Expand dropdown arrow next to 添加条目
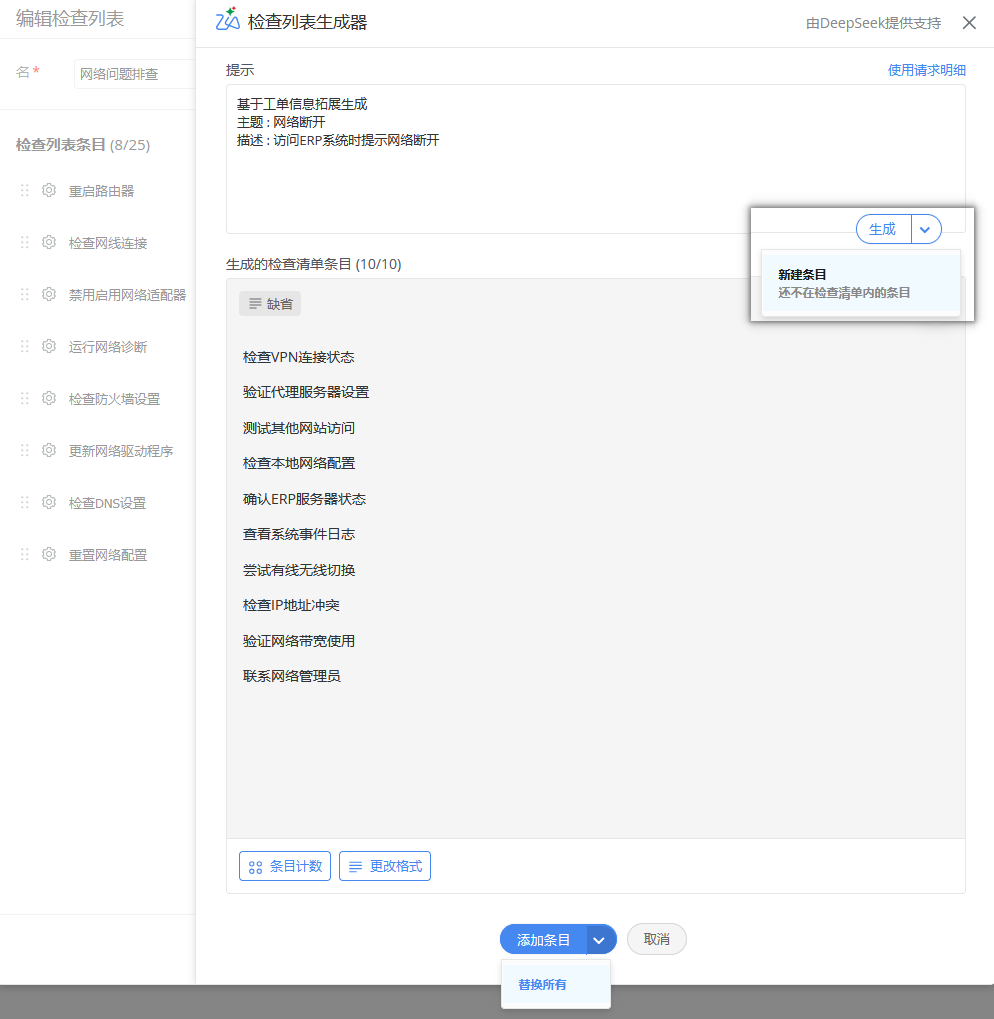The width and height of the screenshot is (994, 1019). 600,940
